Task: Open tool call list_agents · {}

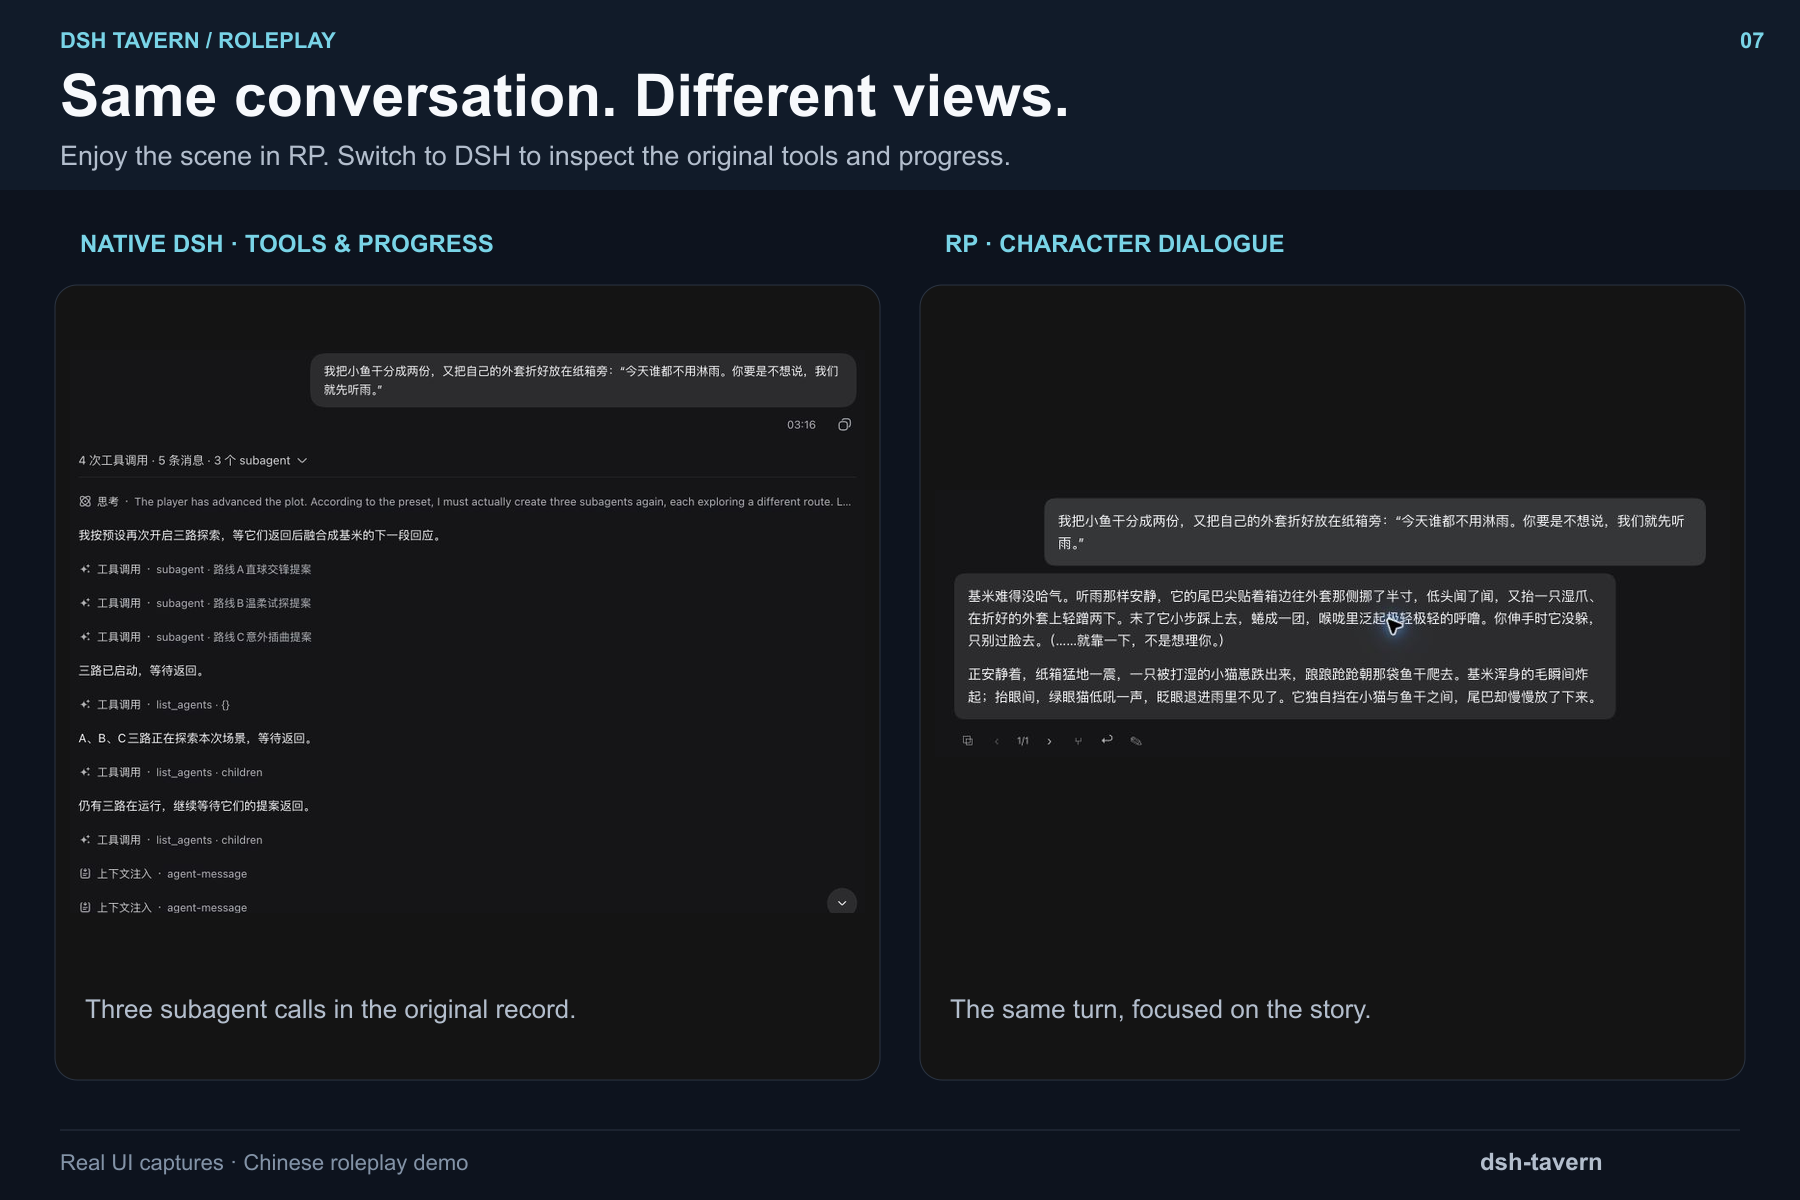Action: 154,705
